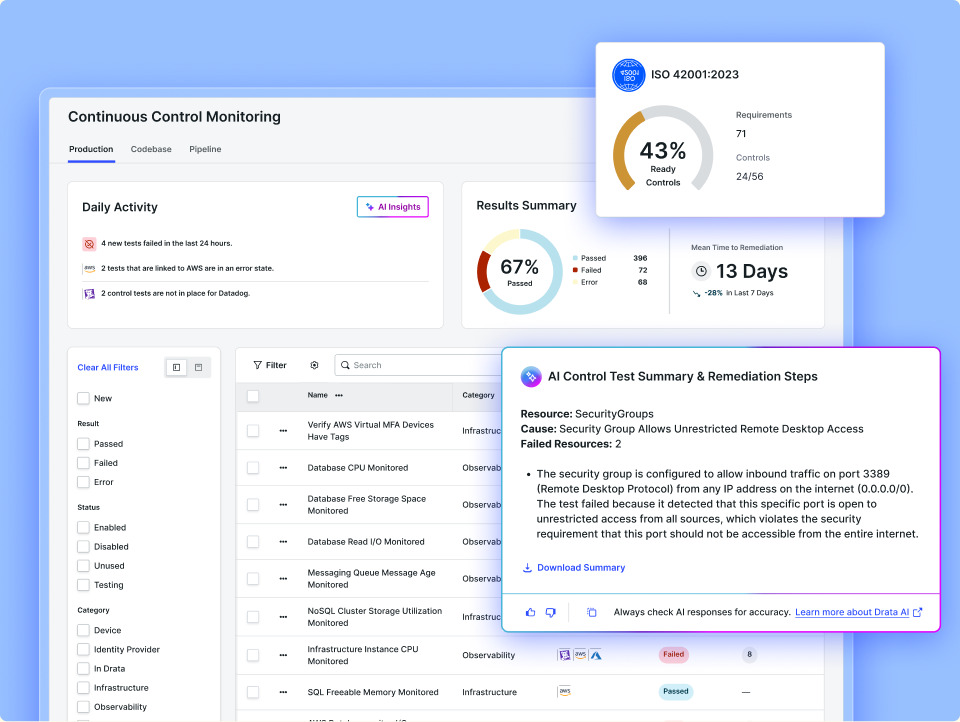Check the Error result checkbox
The width and height of the screenshot is (960, 722).
(83, 482)
